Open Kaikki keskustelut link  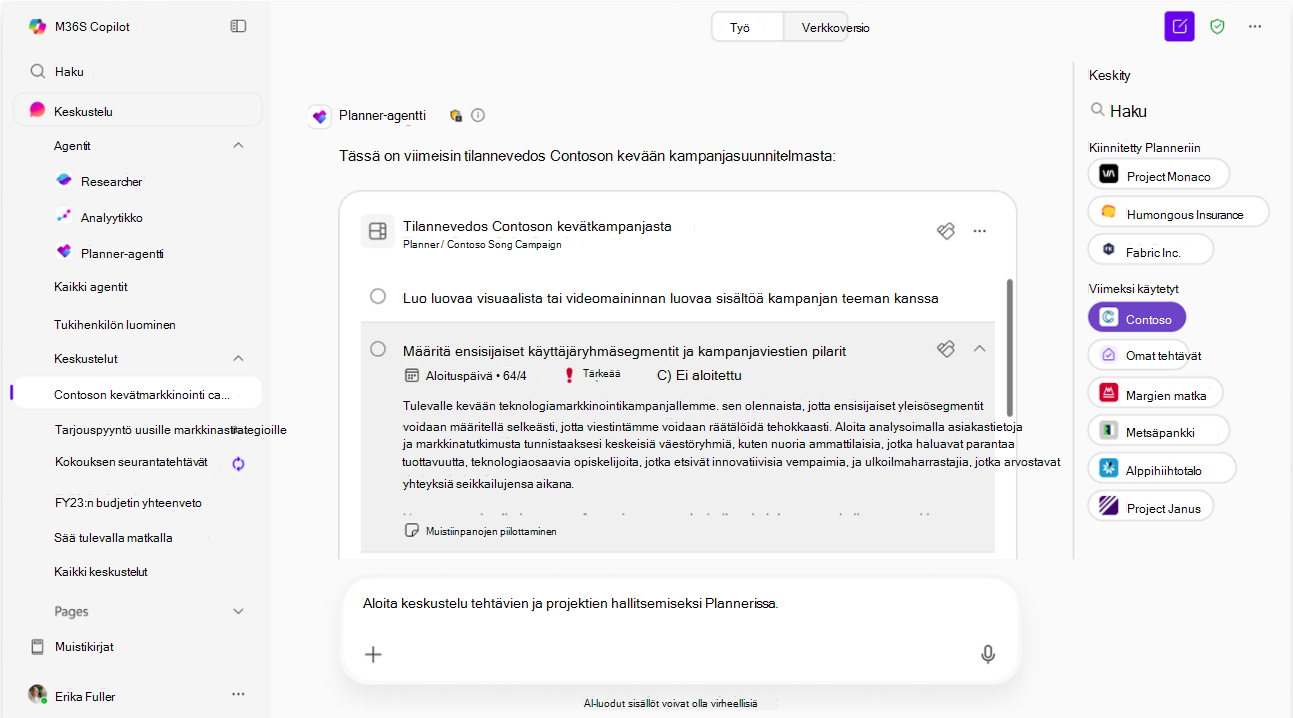pyautogui.click(x=101, y=572)
